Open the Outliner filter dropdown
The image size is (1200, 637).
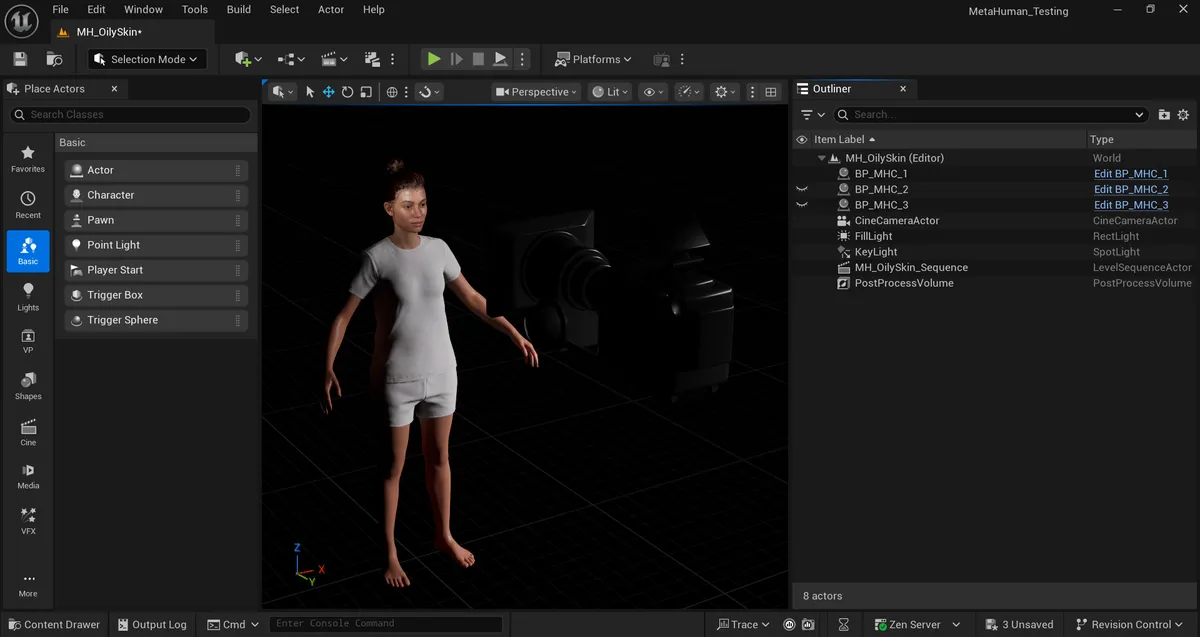tap(813, 115)
